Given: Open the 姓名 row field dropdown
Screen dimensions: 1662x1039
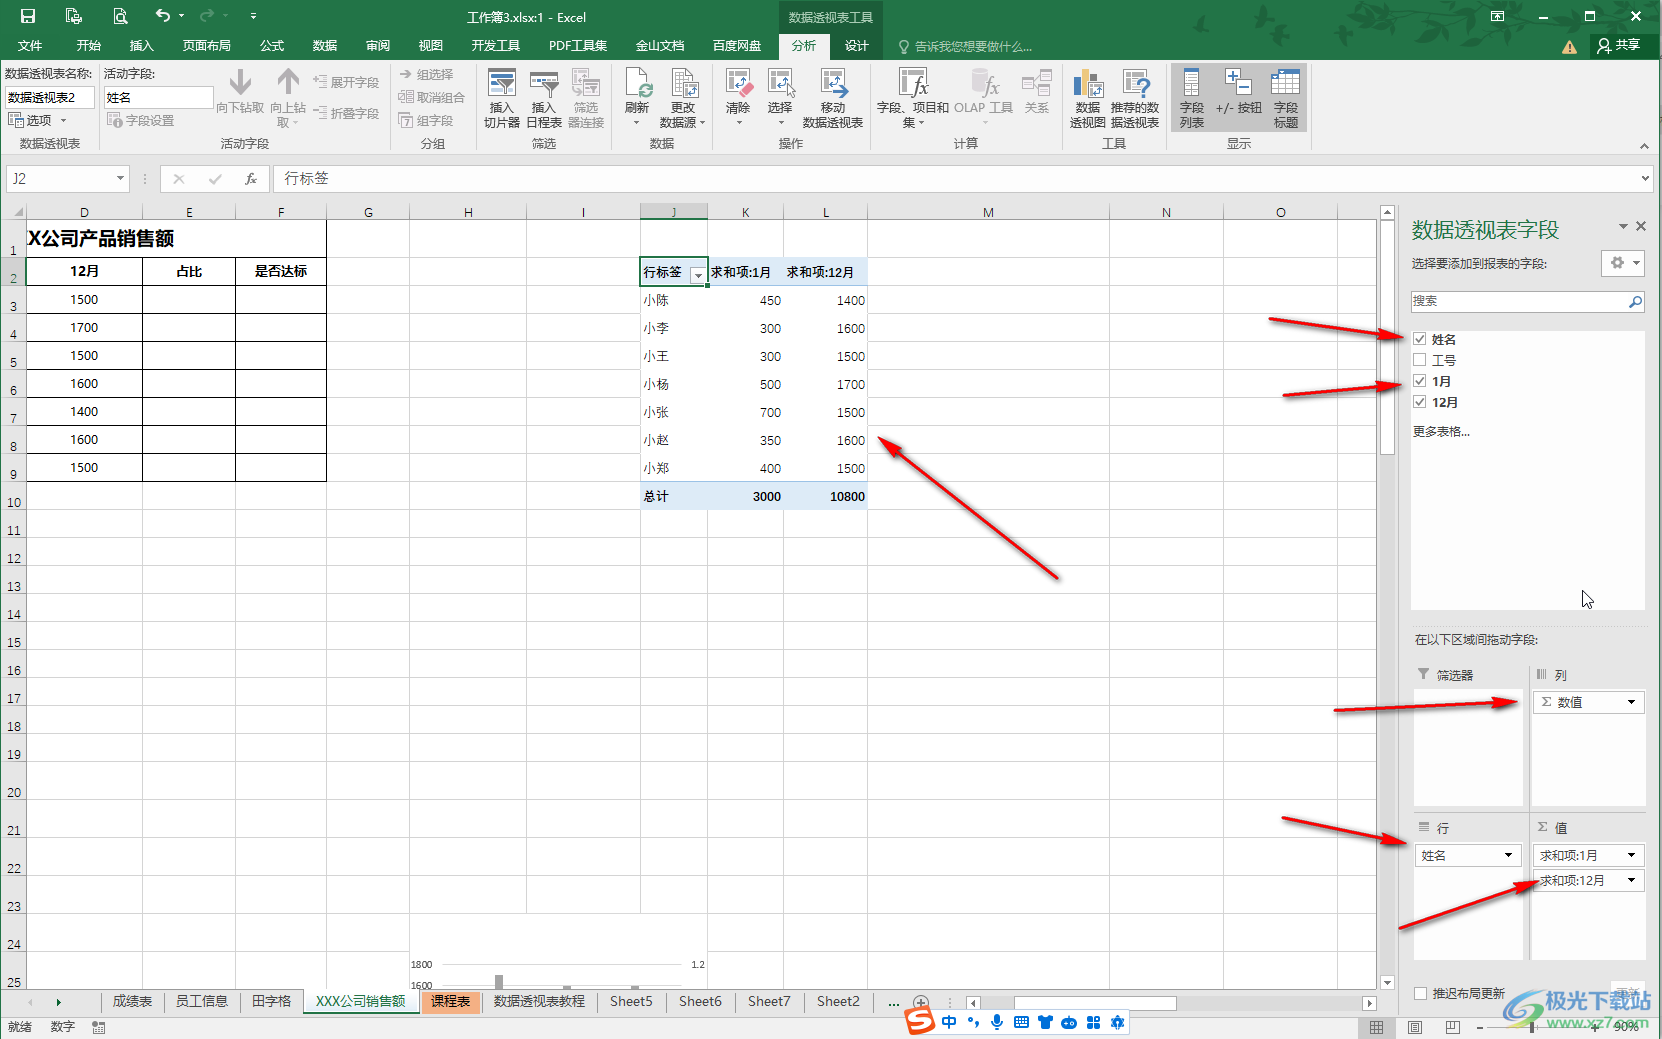Looking at the screenshot, I should pyautogui.click(x=1509, y=855).
